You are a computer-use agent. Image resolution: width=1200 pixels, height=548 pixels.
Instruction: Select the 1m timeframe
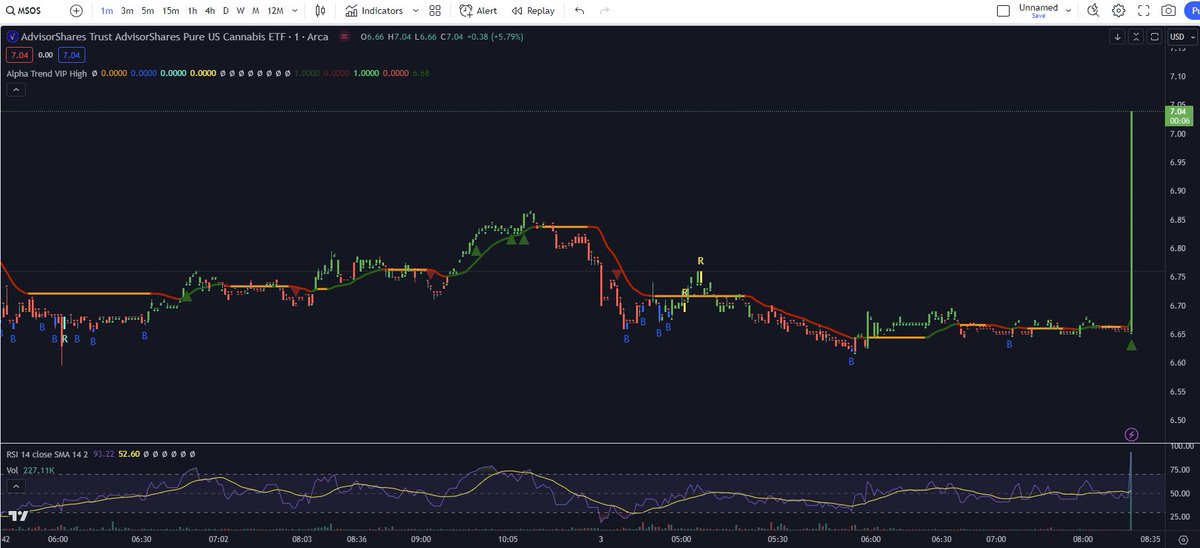pyautogui.click(x=107, y=11)
